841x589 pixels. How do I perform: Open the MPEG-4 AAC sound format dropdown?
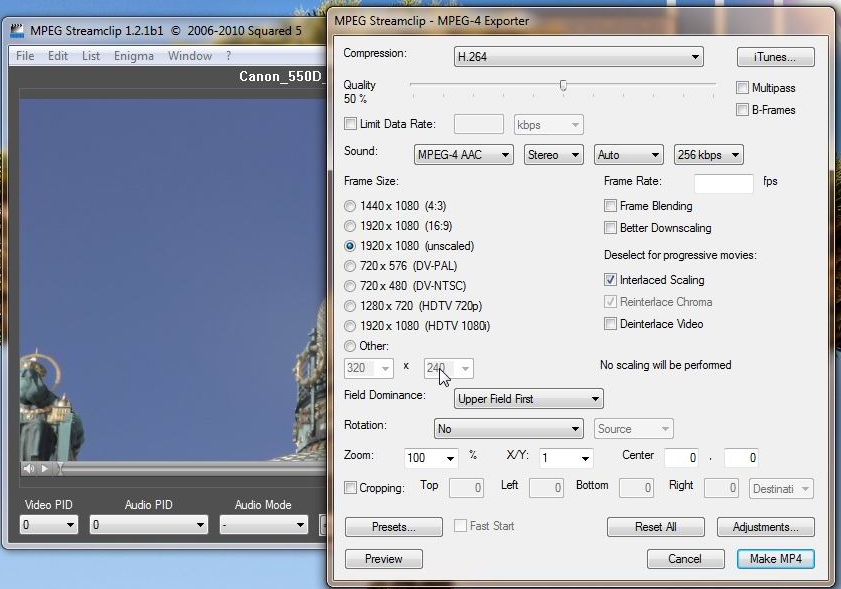click(464, 155)
